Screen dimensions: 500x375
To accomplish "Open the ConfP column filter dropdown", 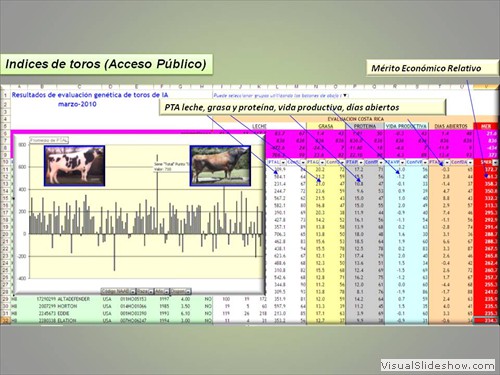I will (x=381, y=162).
